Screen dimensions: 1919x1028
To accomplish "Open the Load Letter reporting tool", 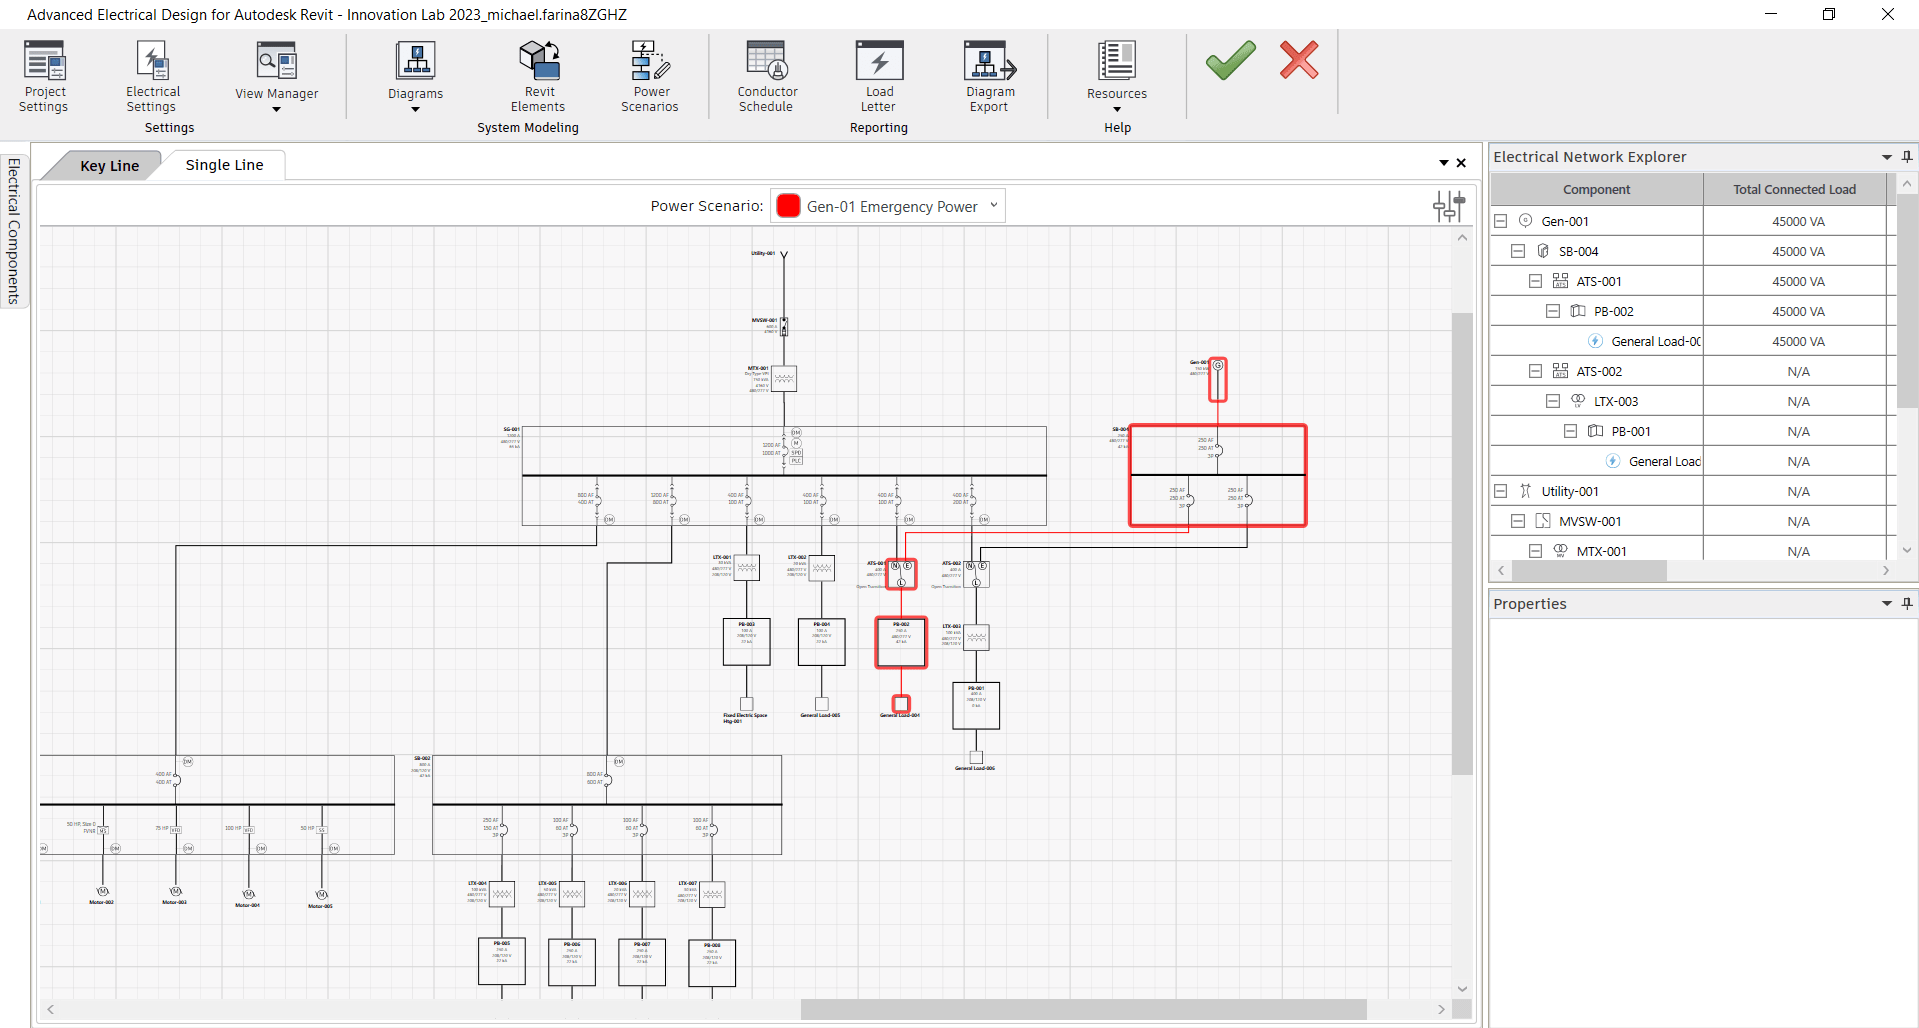I will pyautogui.click(x=878, y=77).
